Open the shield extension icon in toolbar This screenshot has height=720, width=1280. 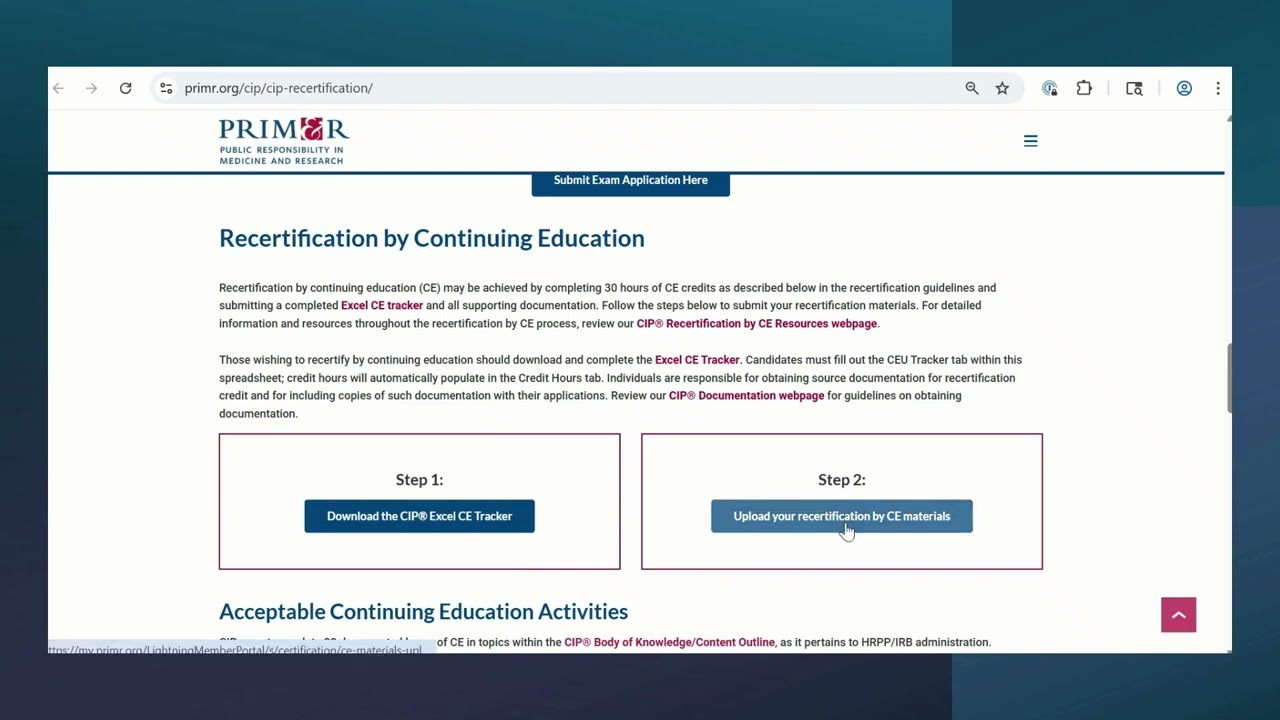(x=1049, y=88)
